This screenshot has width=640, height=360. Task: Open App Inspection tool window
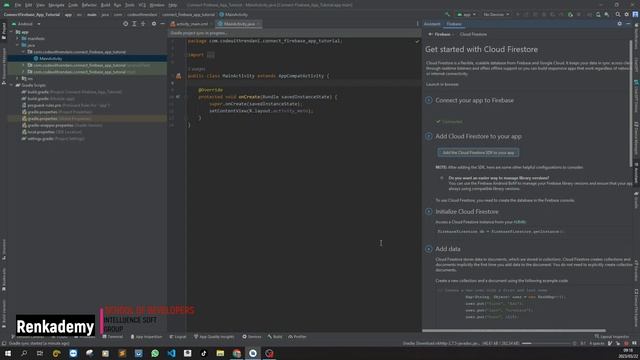(x=146, y=337)
